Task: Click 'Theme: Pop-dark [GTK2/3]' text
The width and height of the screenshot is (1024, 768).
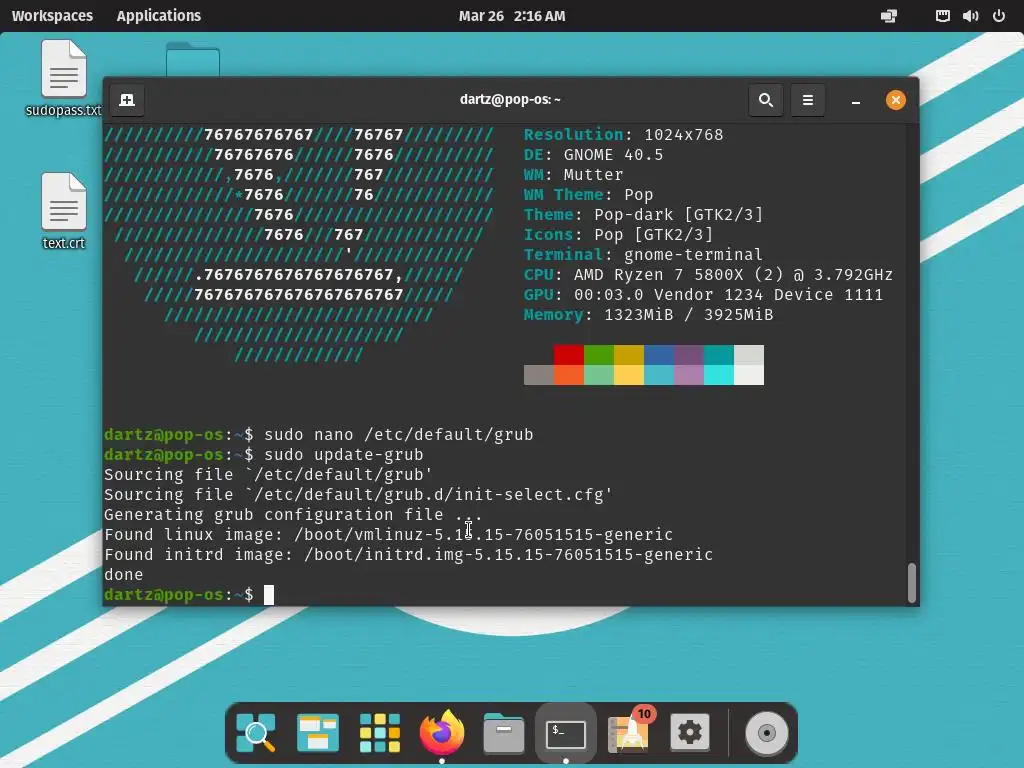Action: click(643, 215)
